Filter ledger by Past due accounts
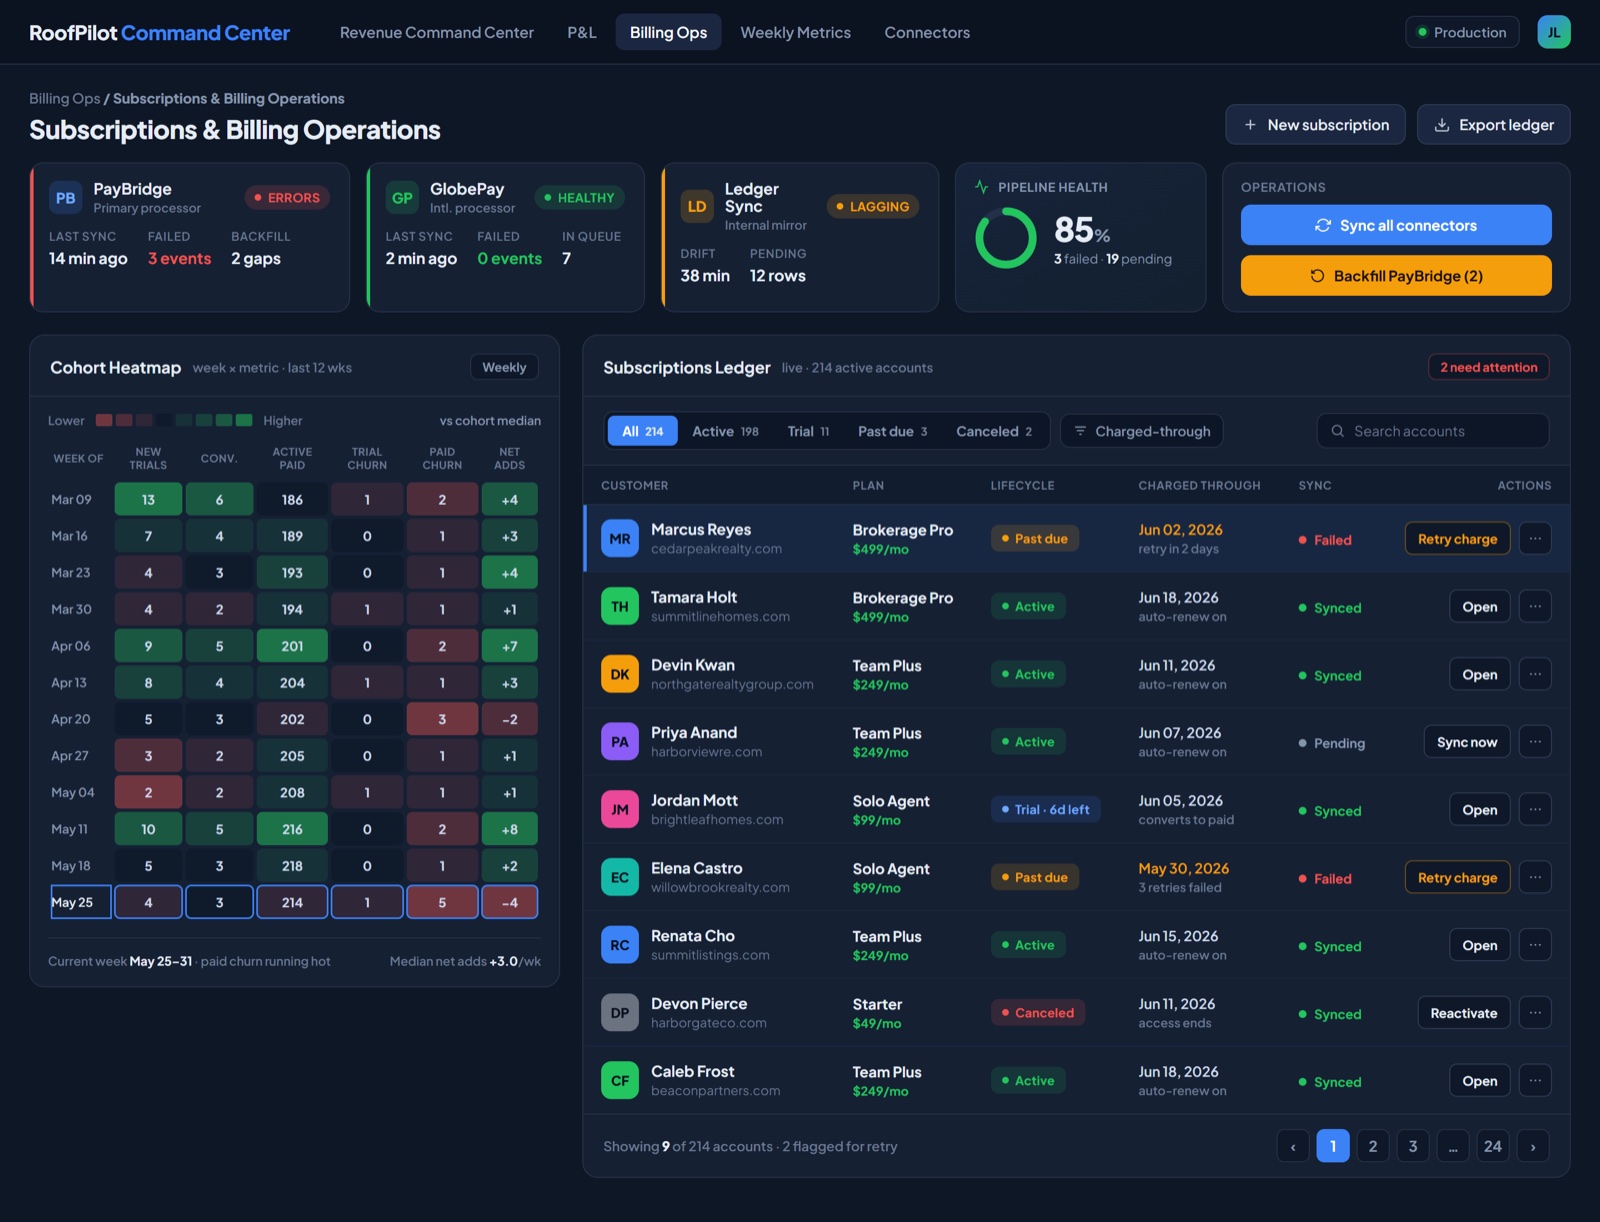The width and height of the screenshot is (1600, 1222). click(893, 431)
